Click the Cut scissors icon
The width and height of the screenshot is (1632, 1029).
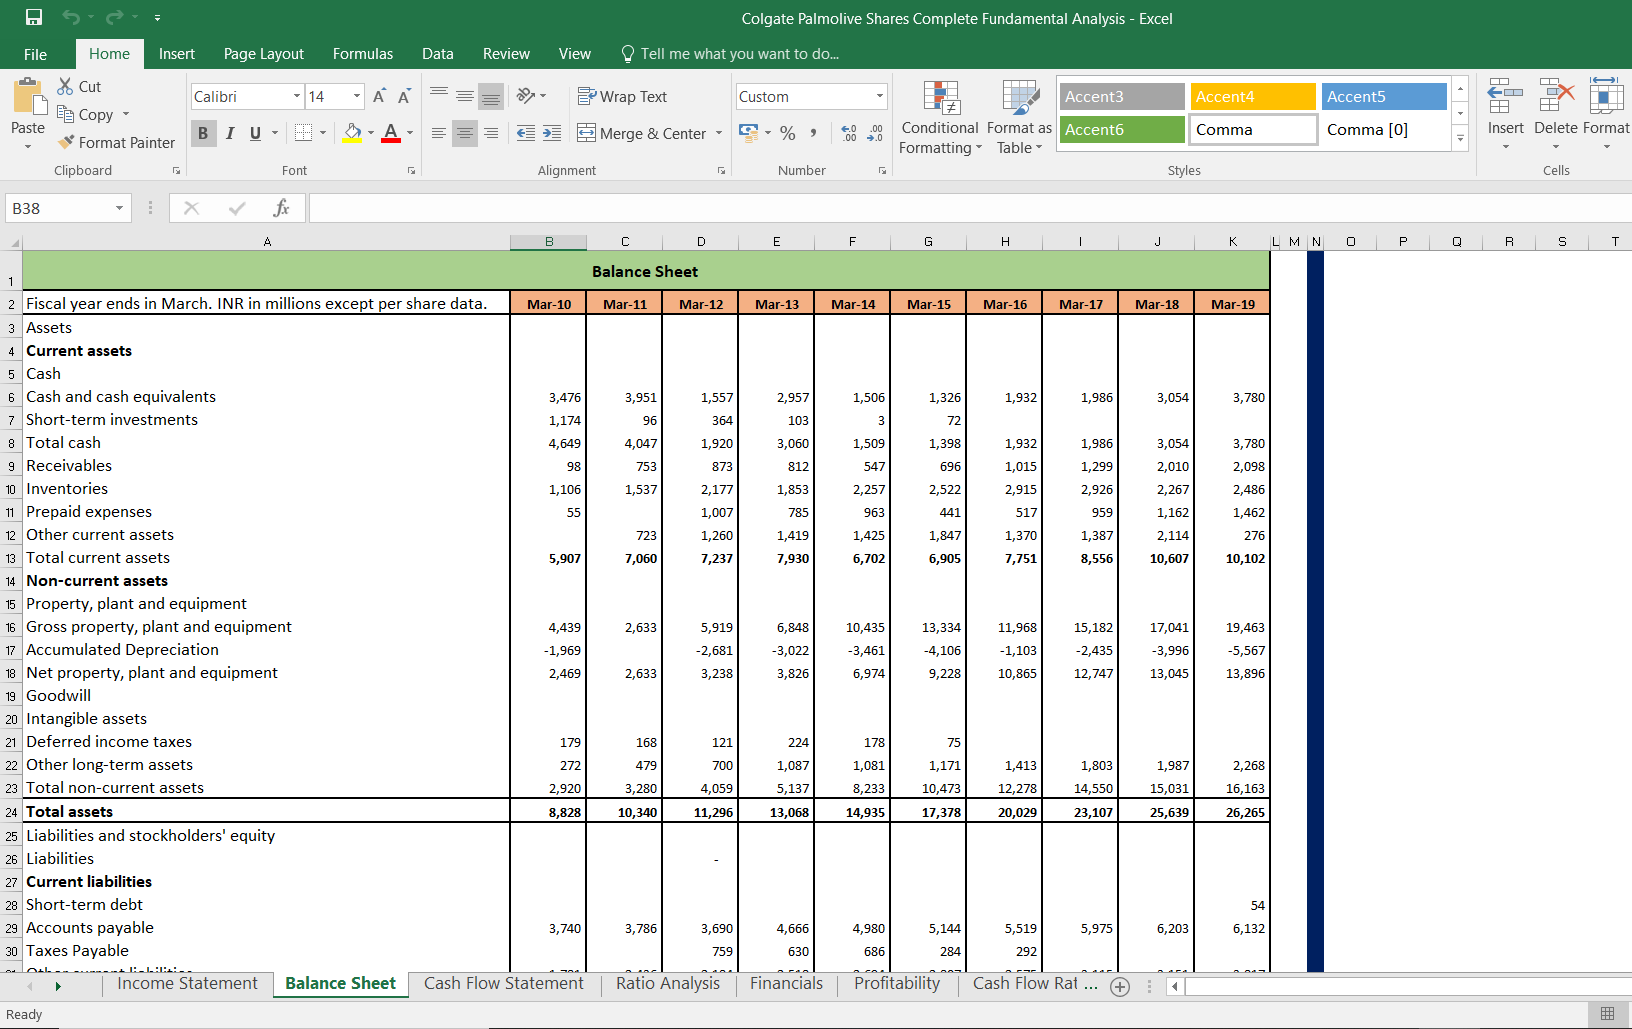[x=66, y=86]
